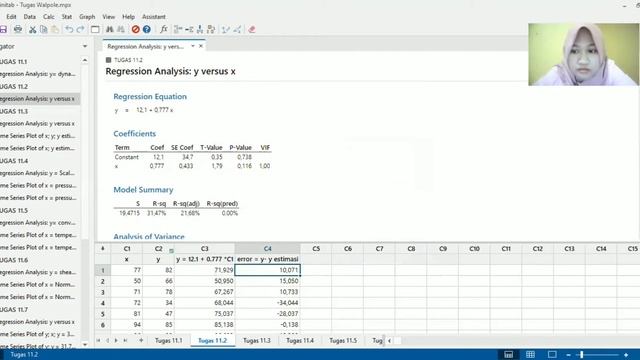Click the Insert Column toolbar icon
Viewport: 640px width, 360px height.
pos(200,29)
